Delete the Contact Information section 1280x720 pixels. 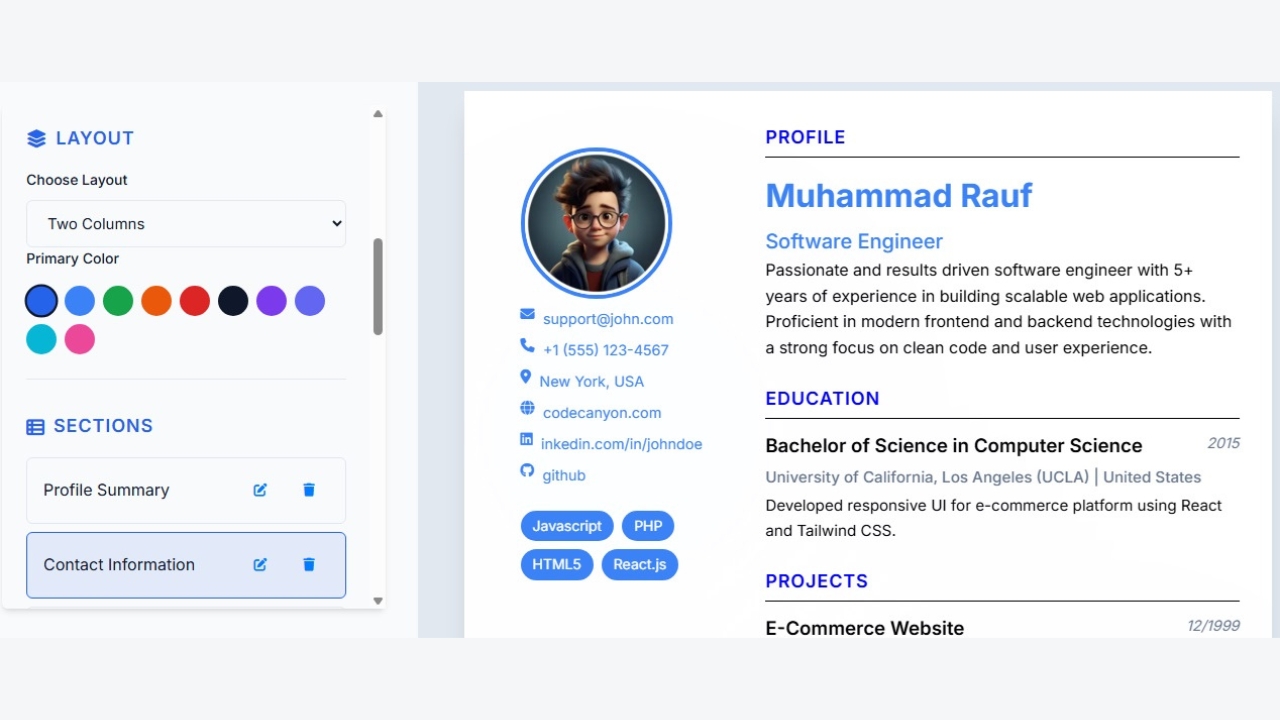pos(309,565)
